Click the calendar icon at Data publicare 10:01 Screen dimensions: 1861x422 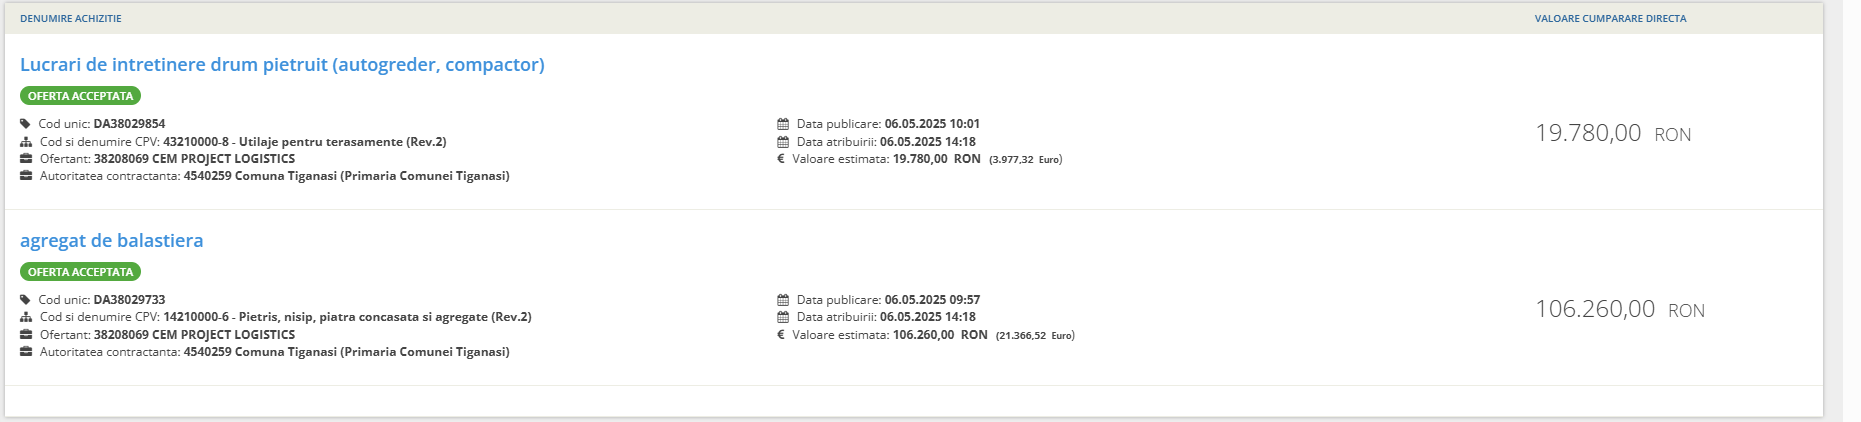783,124
